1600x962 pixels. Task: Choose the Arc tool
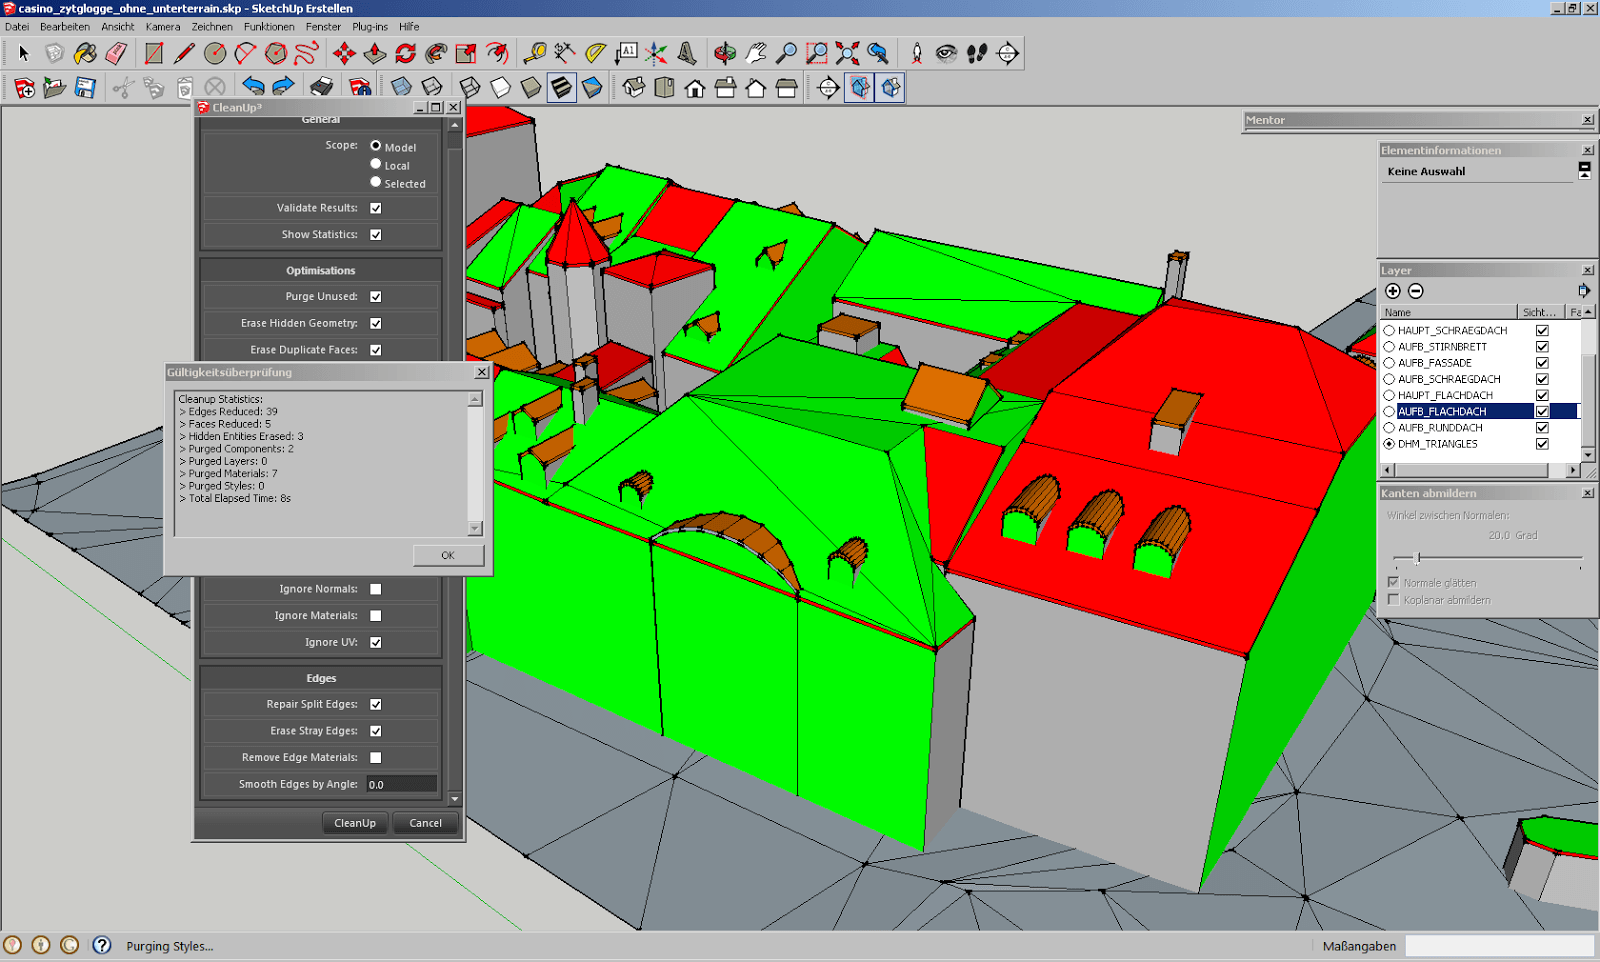pyautogui.click(x=245, y=53)
